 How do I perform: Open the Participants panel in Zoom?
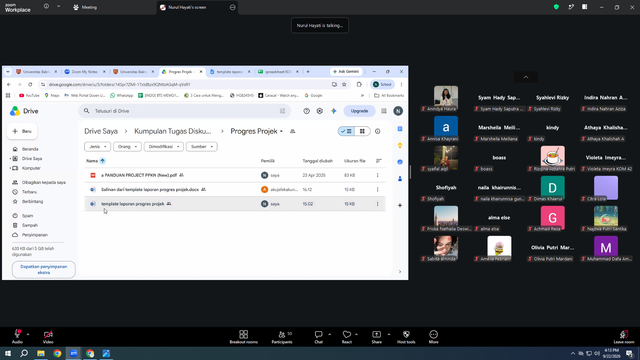[282, 337]
